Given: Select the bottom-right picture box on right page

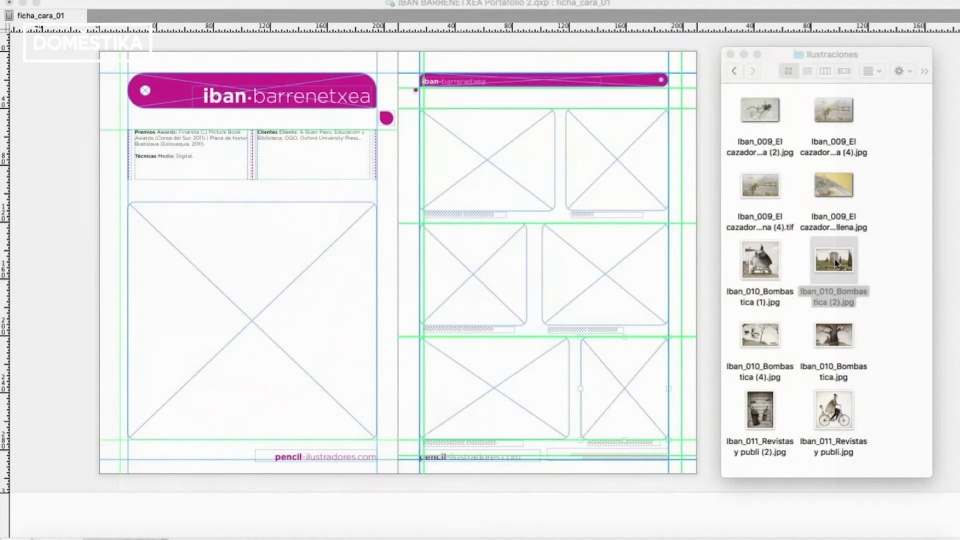Looking at the screenshot, I should (624, 388).
